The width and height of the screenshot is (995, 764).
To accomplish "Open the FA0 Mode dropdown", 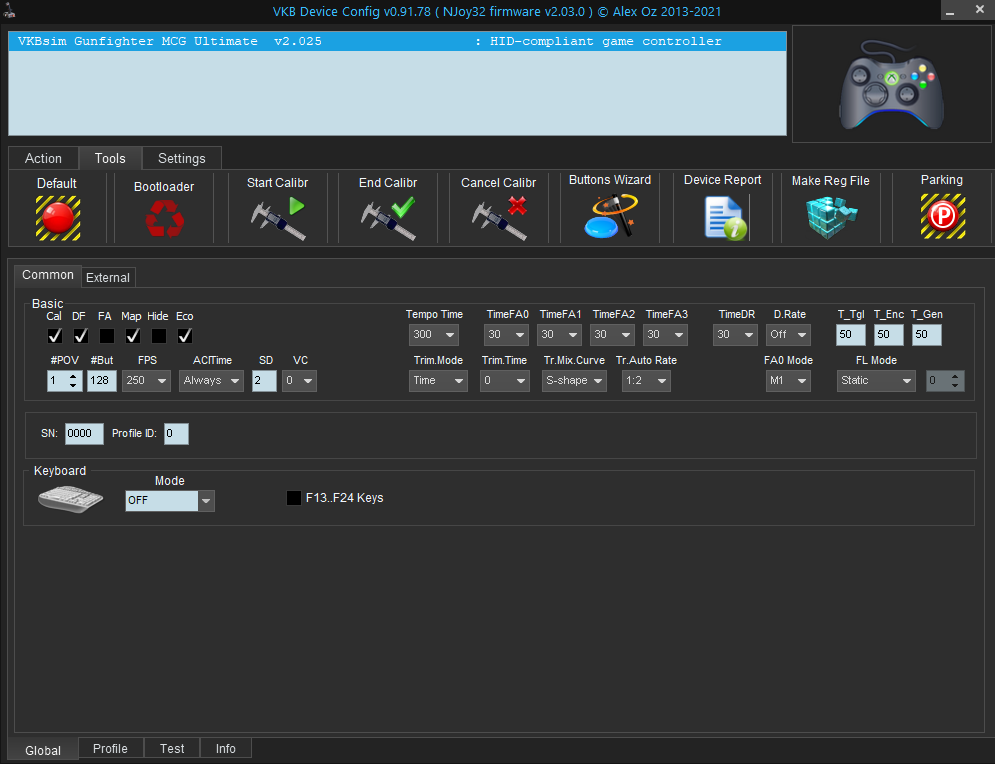I will [788, 381].
